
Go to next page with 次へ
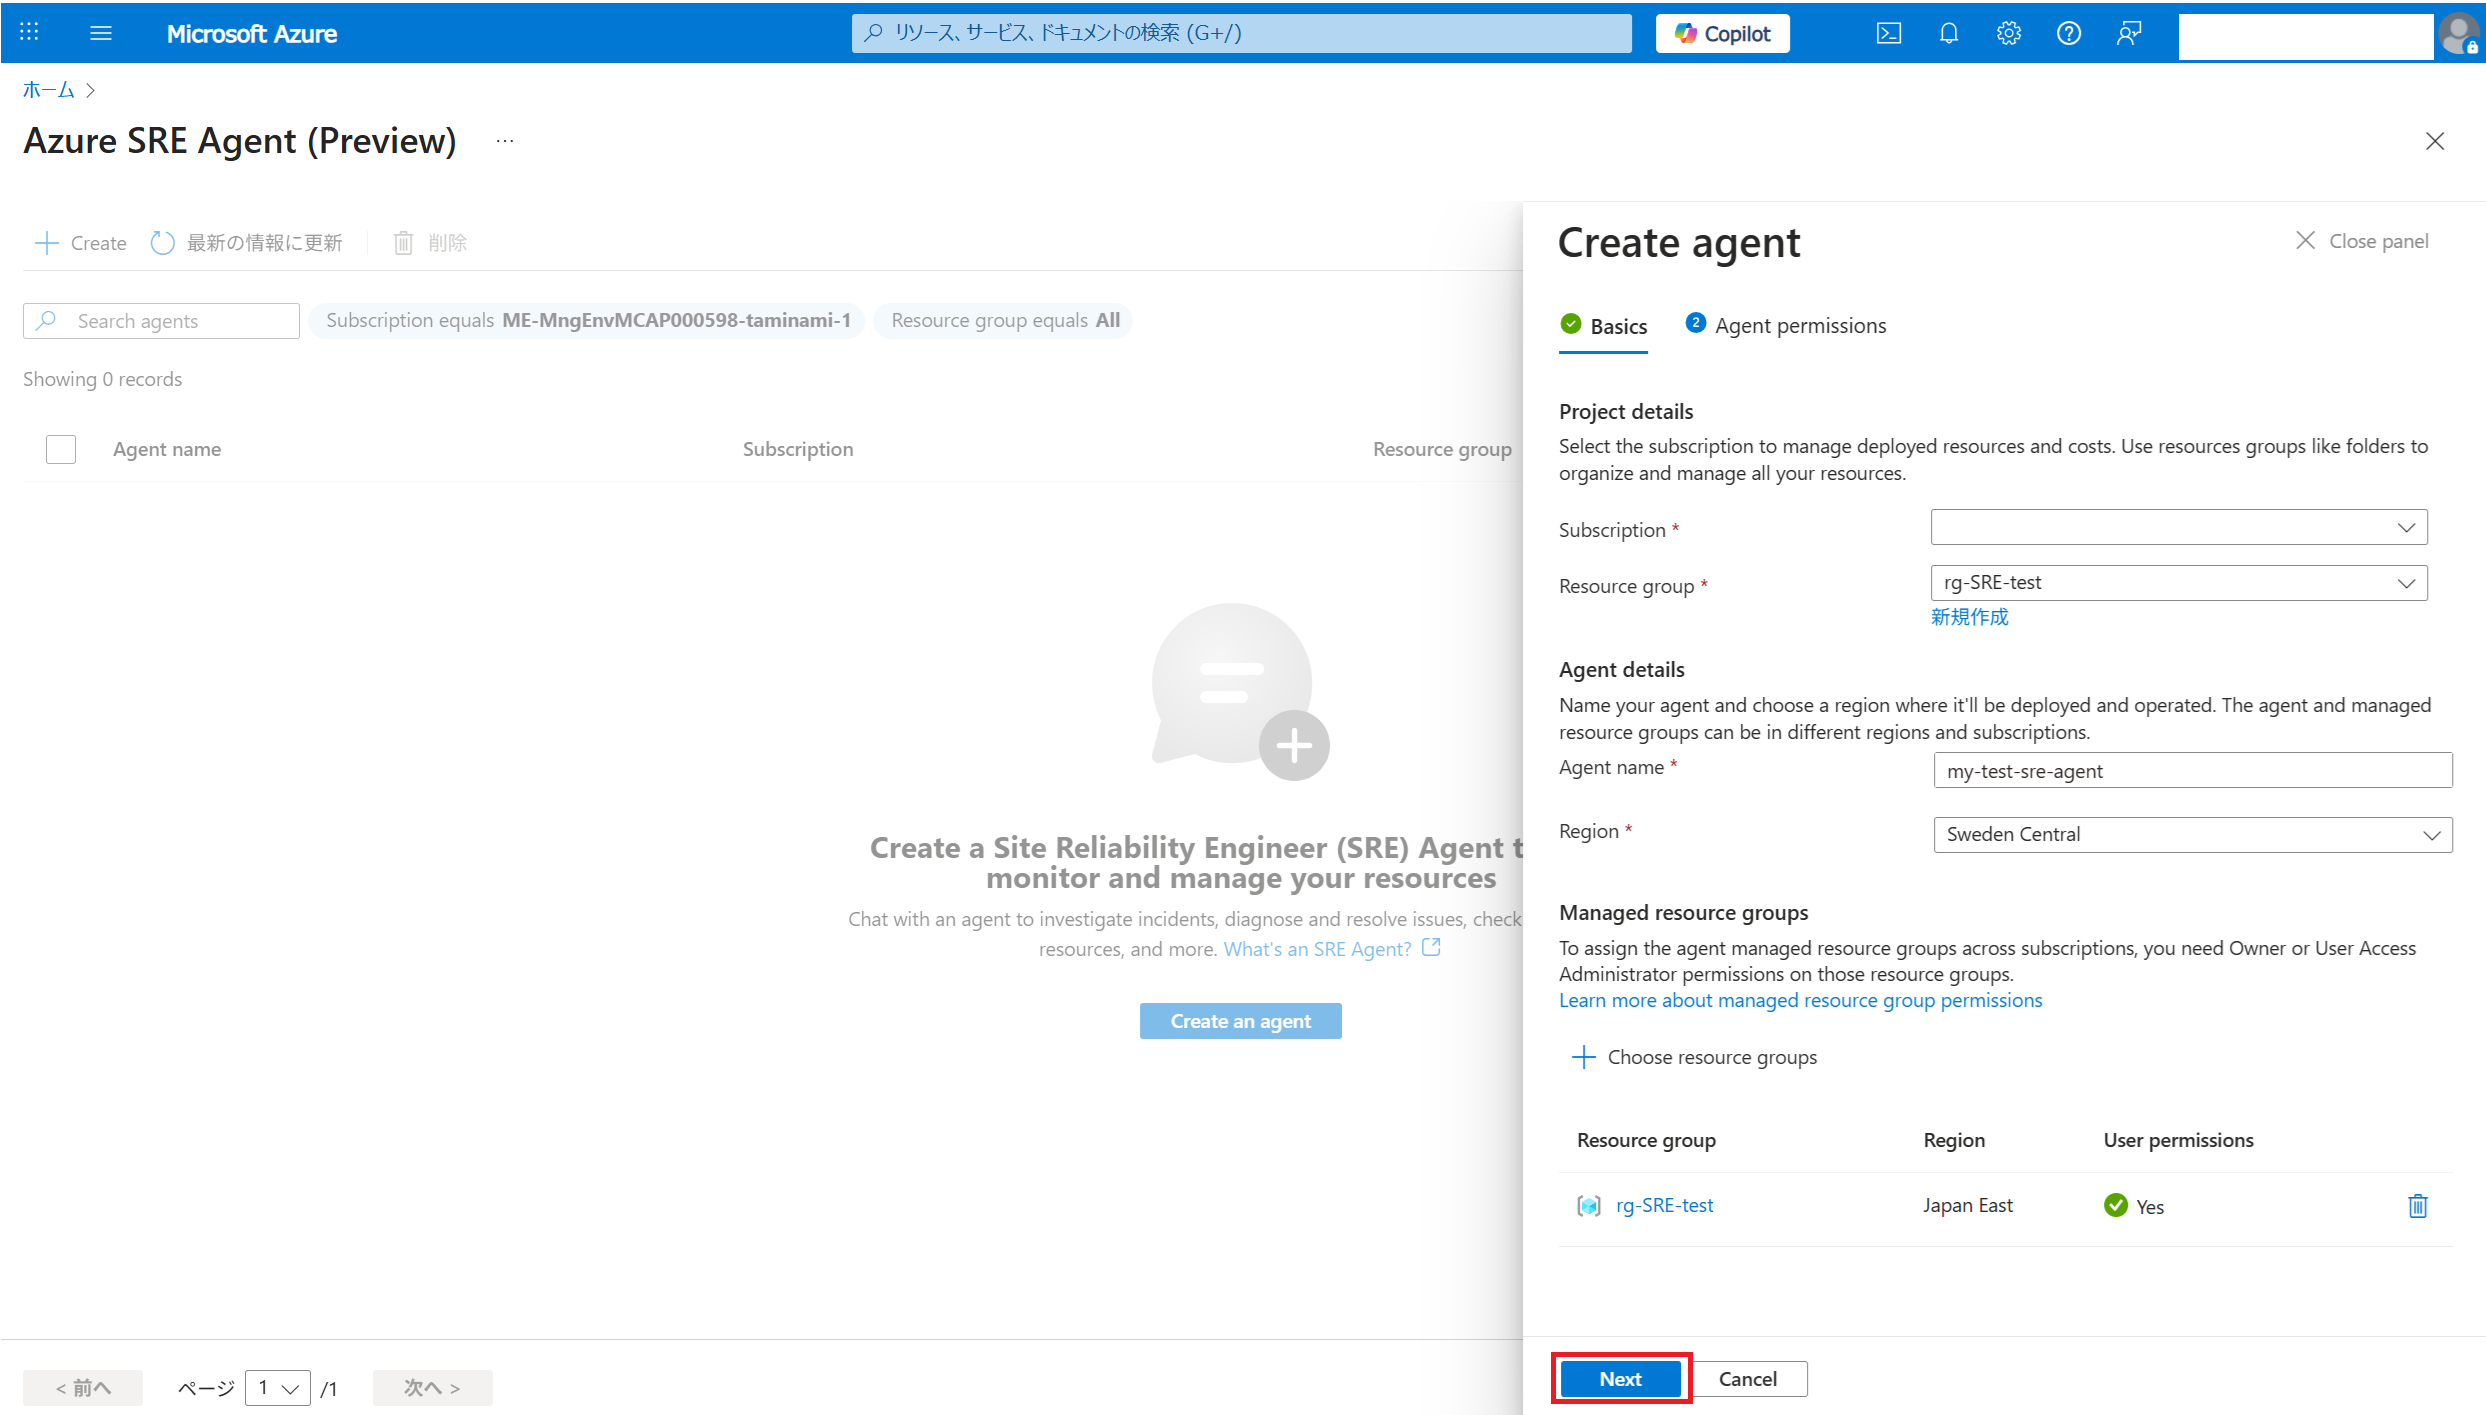pos(432,1388)
